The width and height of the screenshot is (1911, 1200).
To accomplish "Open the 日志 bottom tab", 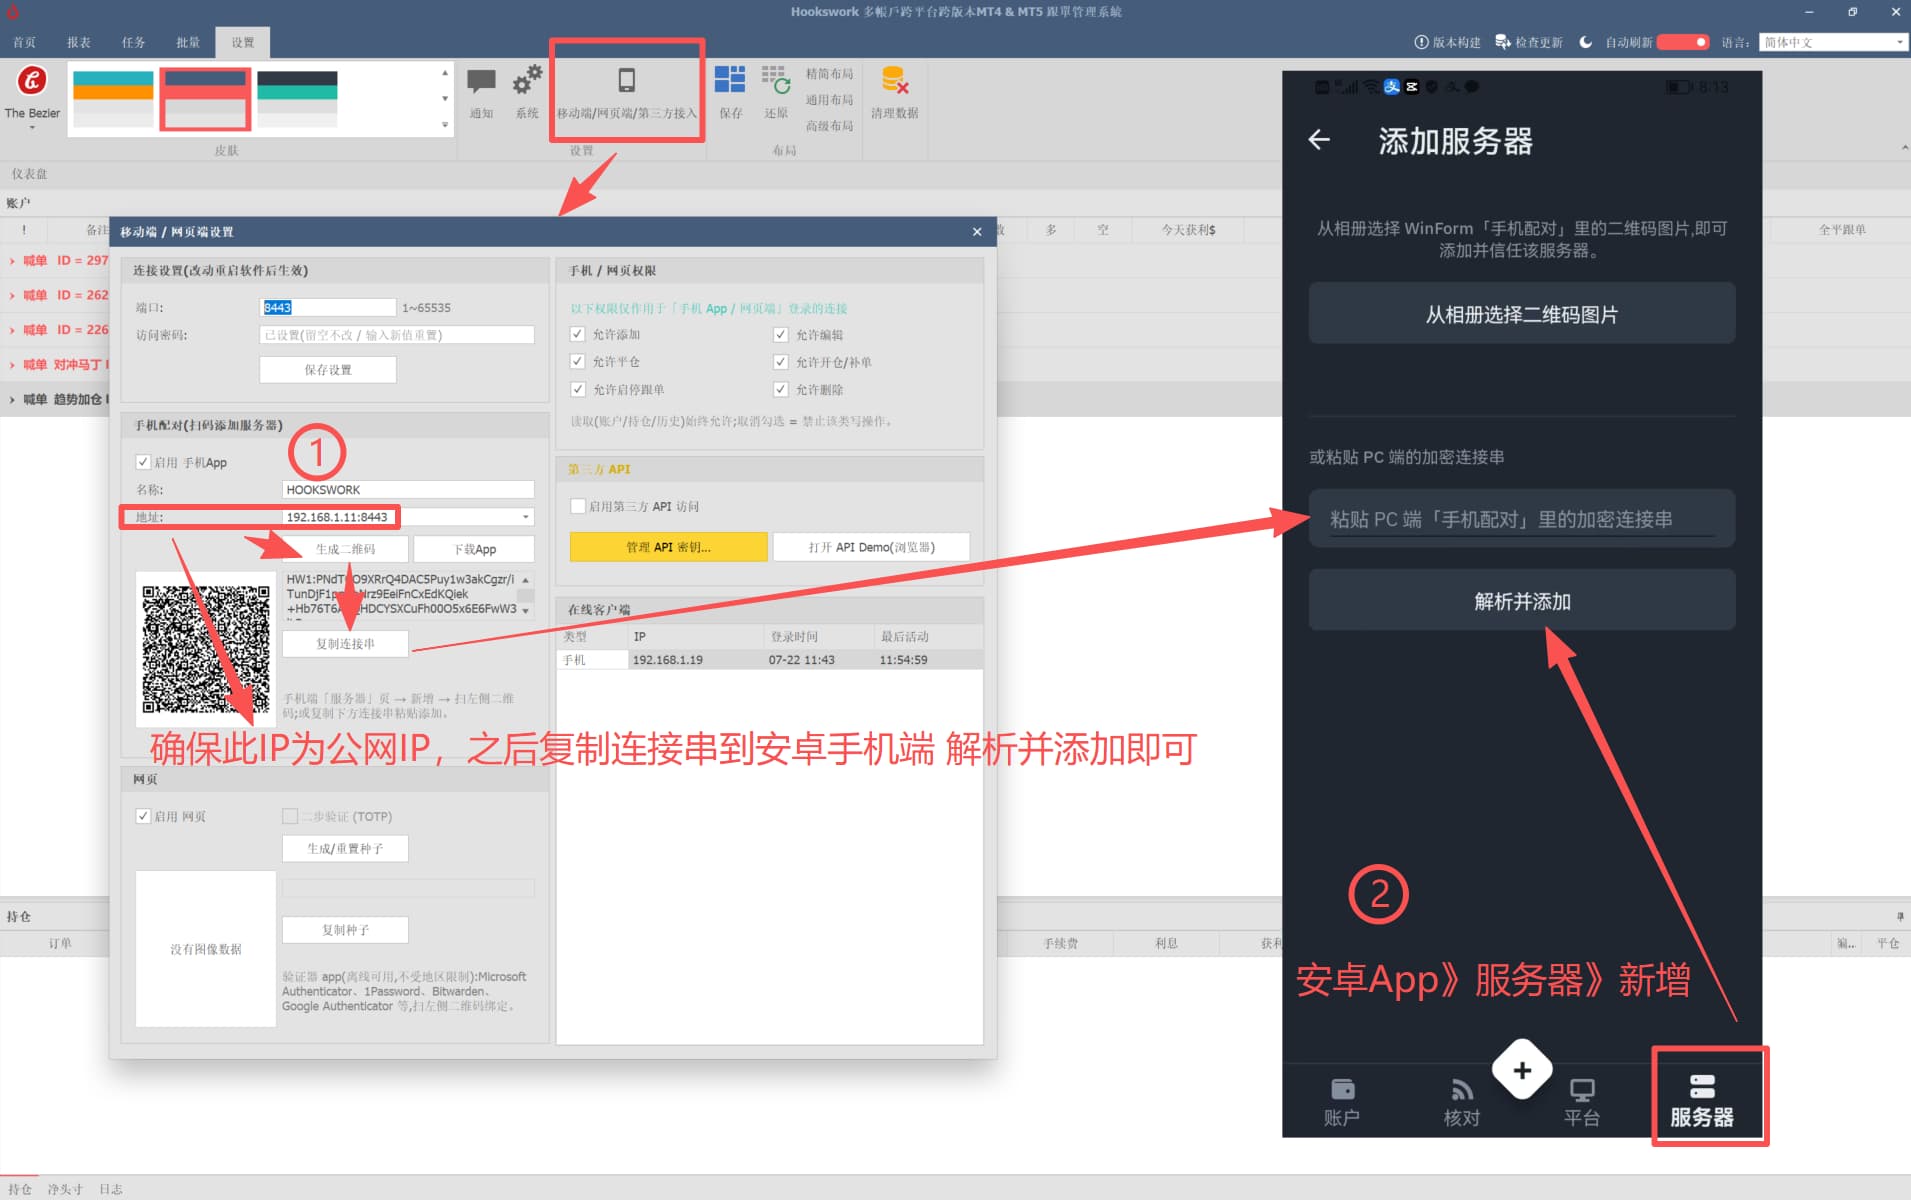I will click(110, 1189).
